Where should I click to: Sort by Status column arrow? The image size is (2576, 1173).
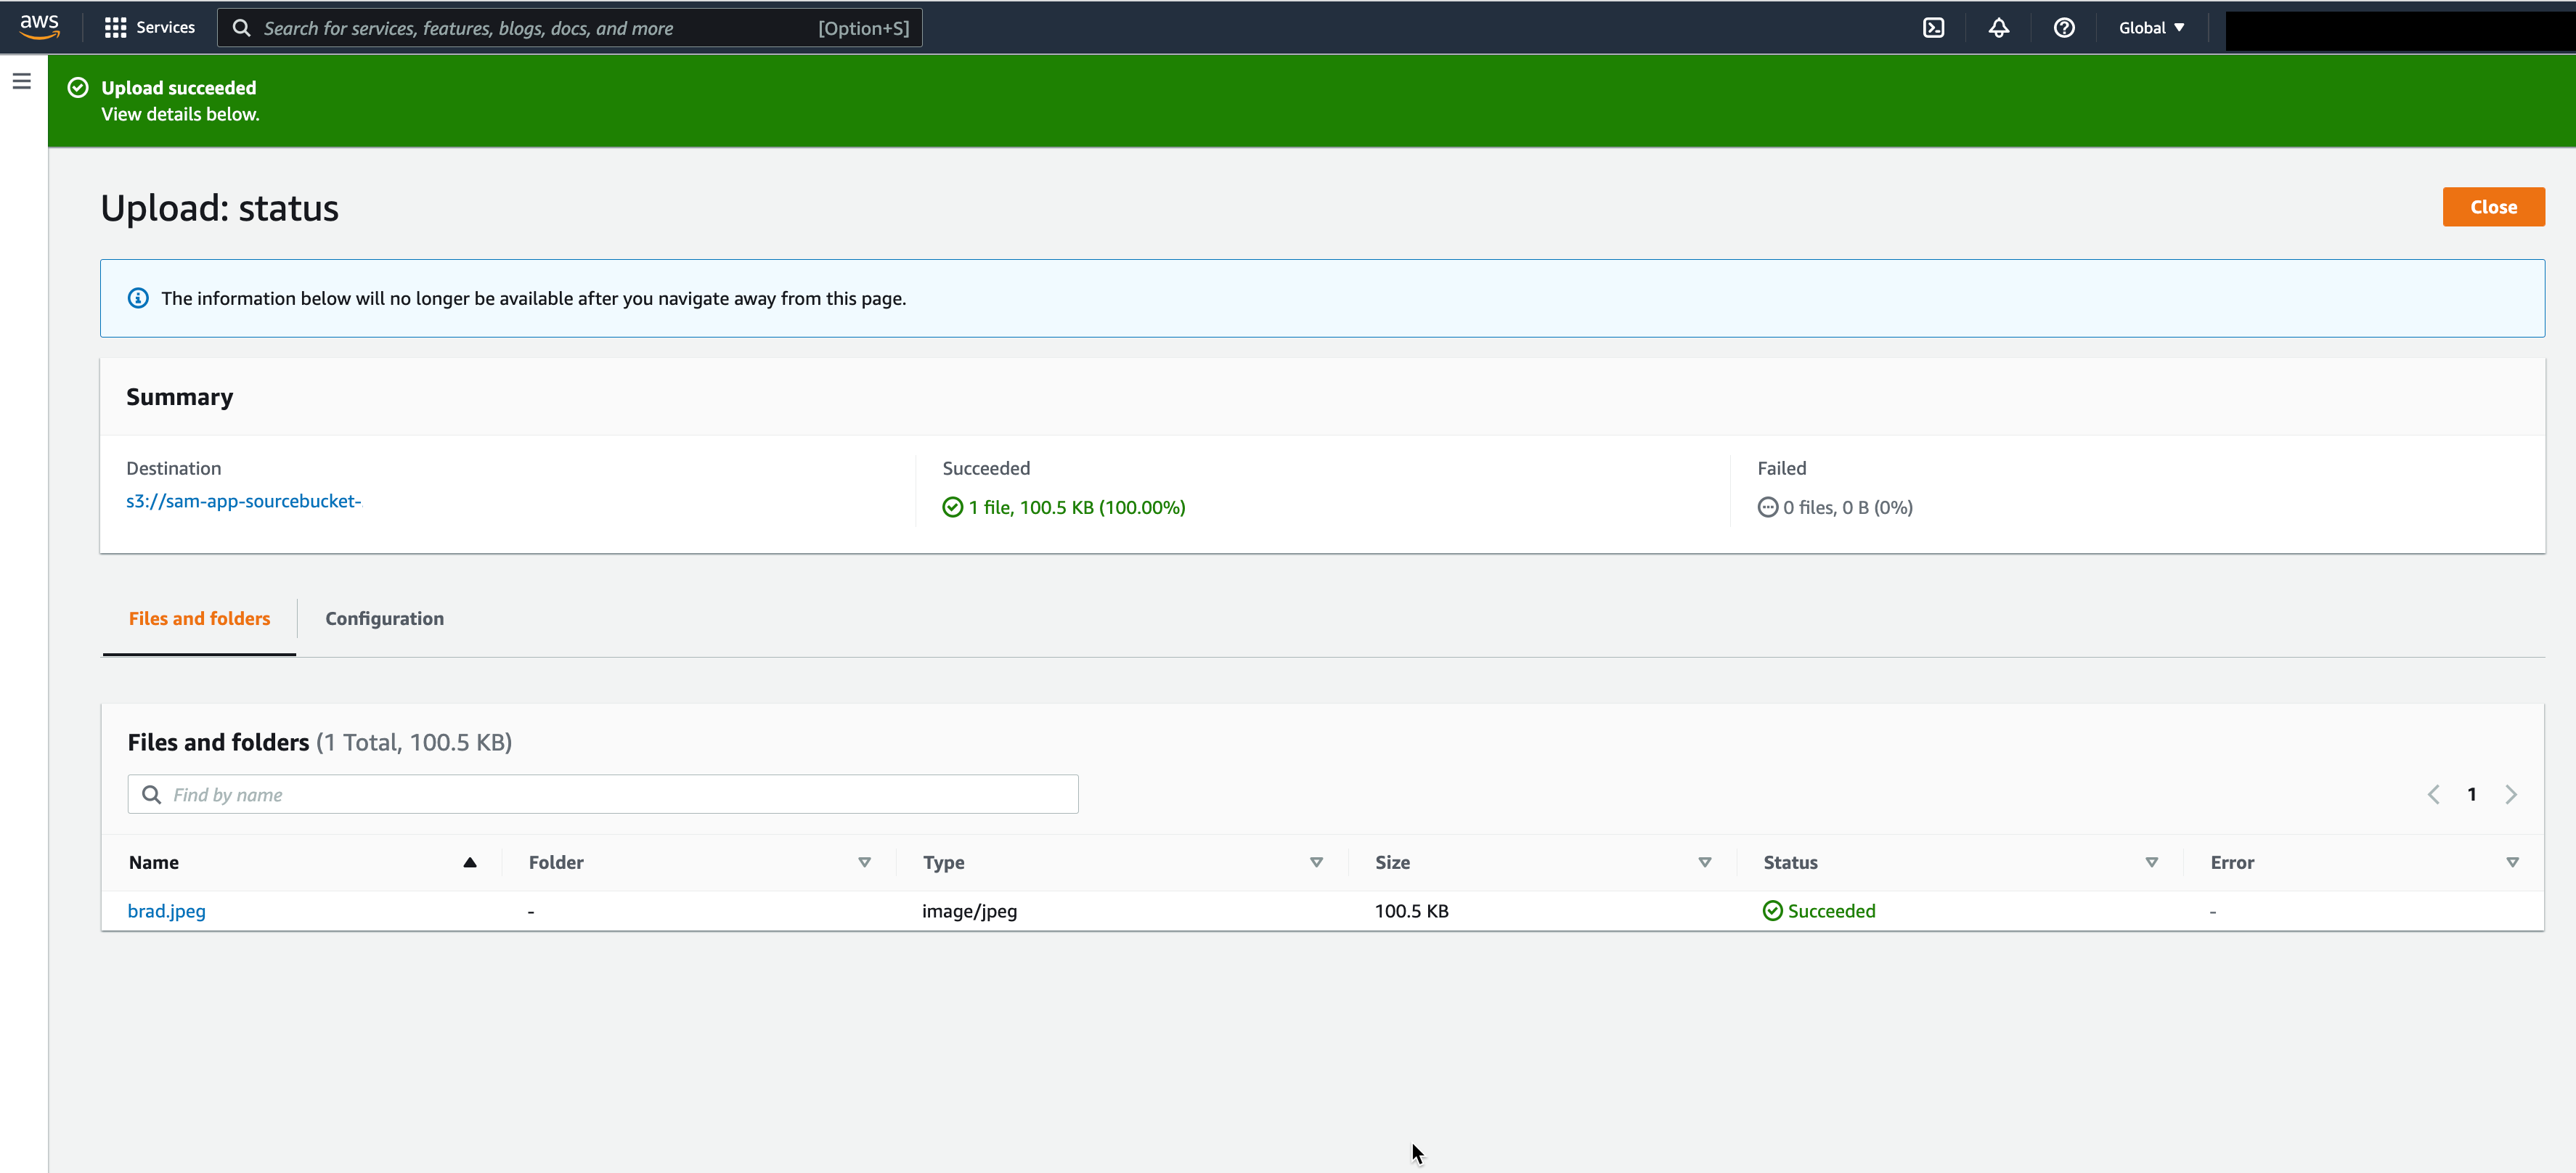[2151, 862]
